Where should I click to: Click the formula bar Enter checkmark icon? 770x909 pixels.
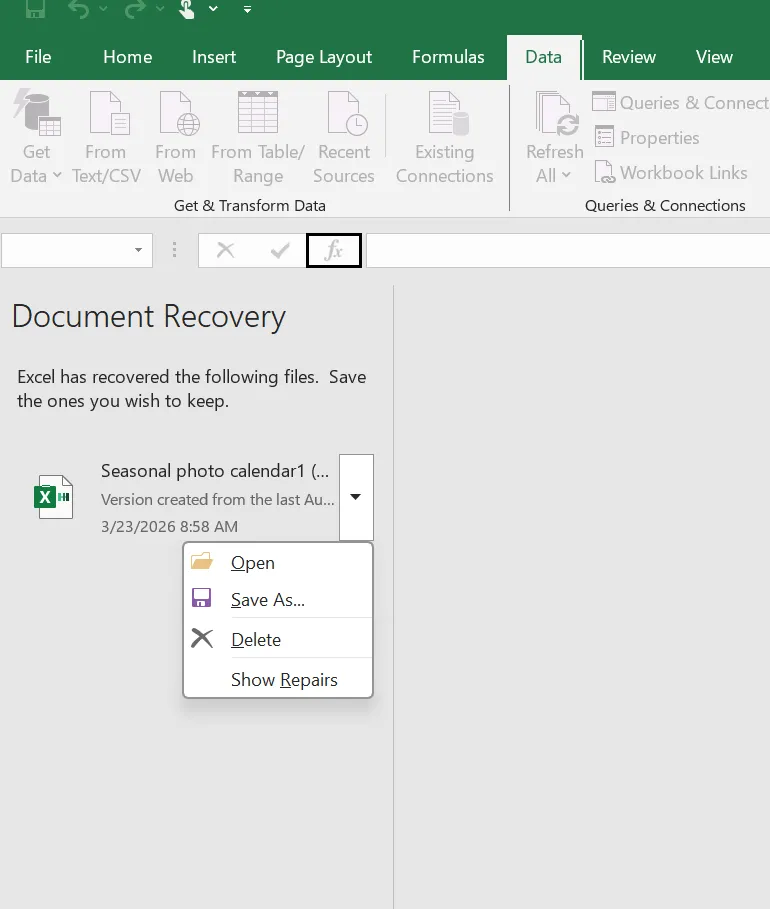point(280,250)
